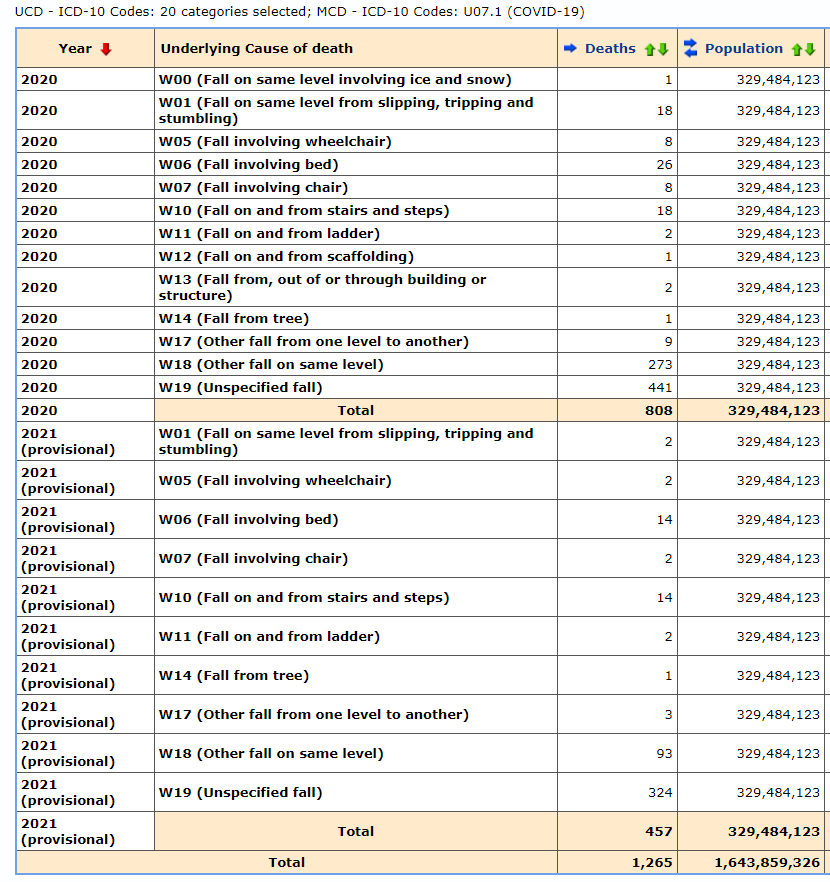Viewport: 830px width, 882px height.
Task: Click population value in the W00 row
Action: (x=778, y=79)
